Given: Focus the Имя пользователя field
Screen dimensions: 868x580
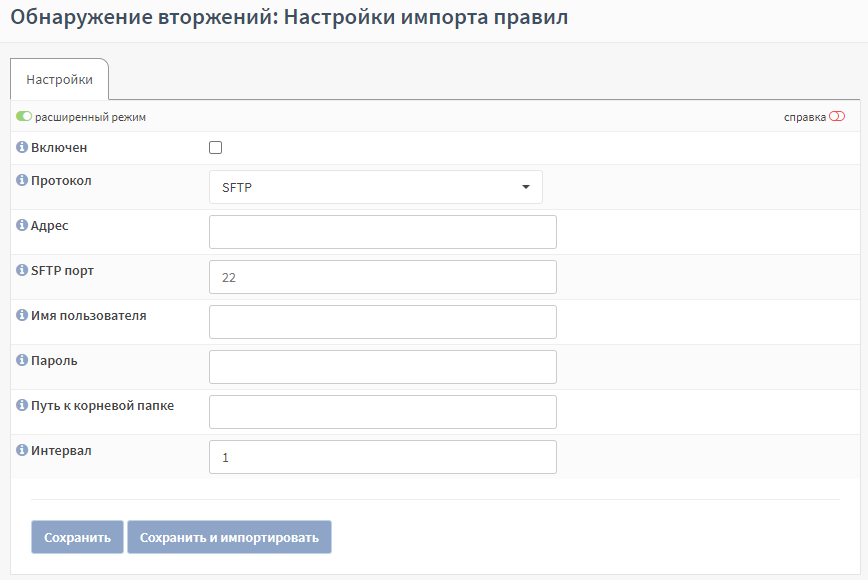Looking at the screenshot, I should point(383,322).
